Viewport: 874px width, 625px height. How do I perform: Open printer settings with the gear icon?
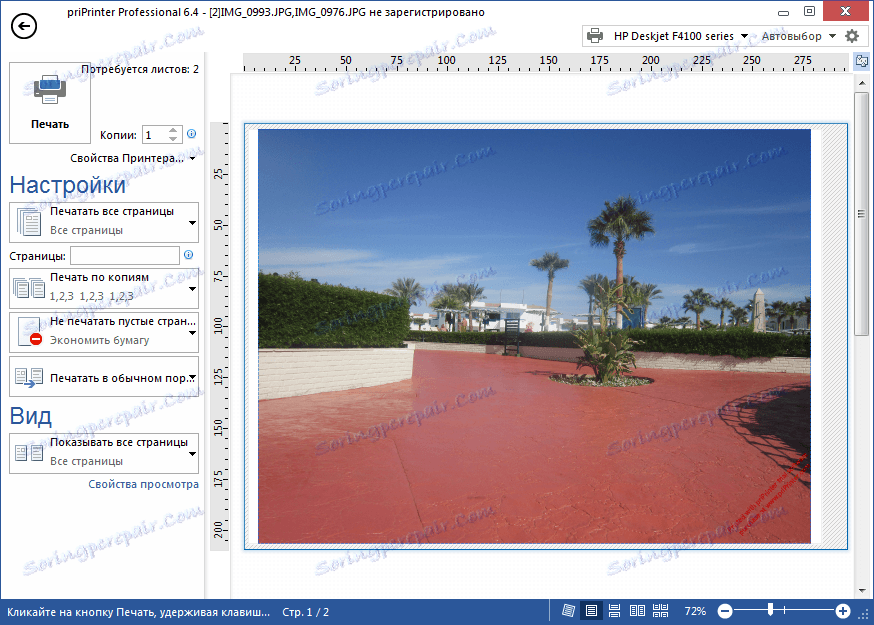pyautogui.click(x=852, y=36)
